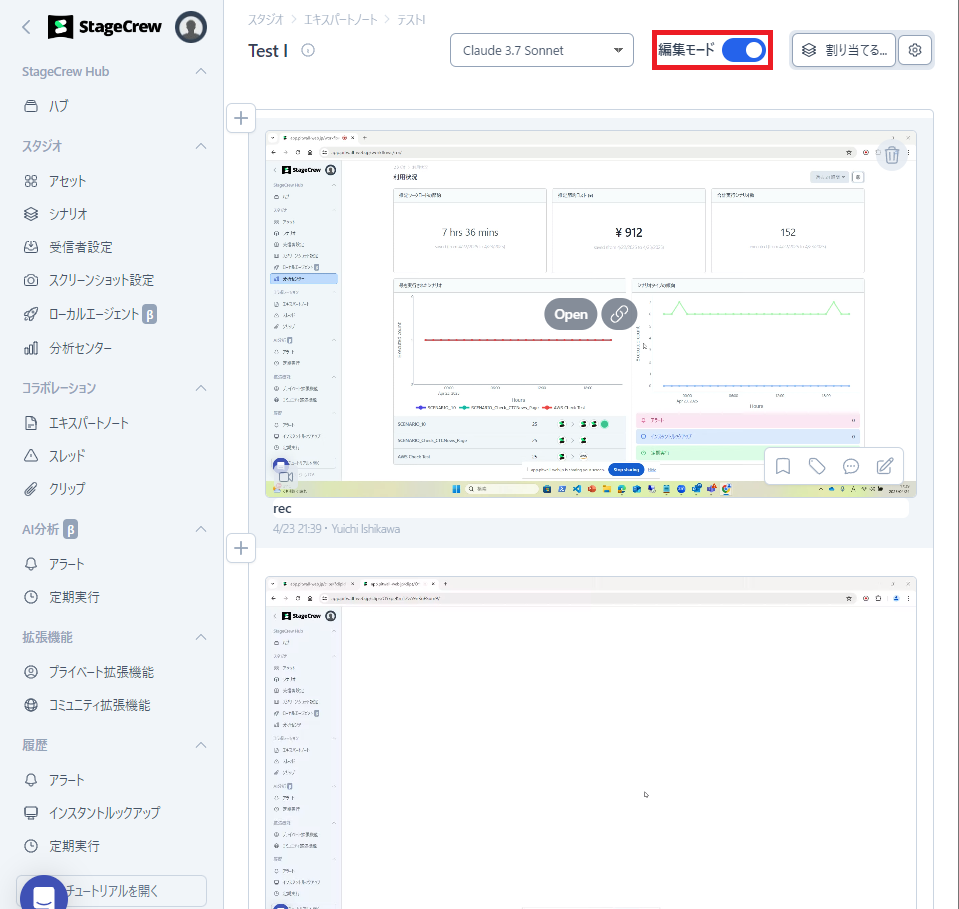Click the comment bubble icon
The width and height of the screenshot is (959, 909).
[x=851, y=466]
